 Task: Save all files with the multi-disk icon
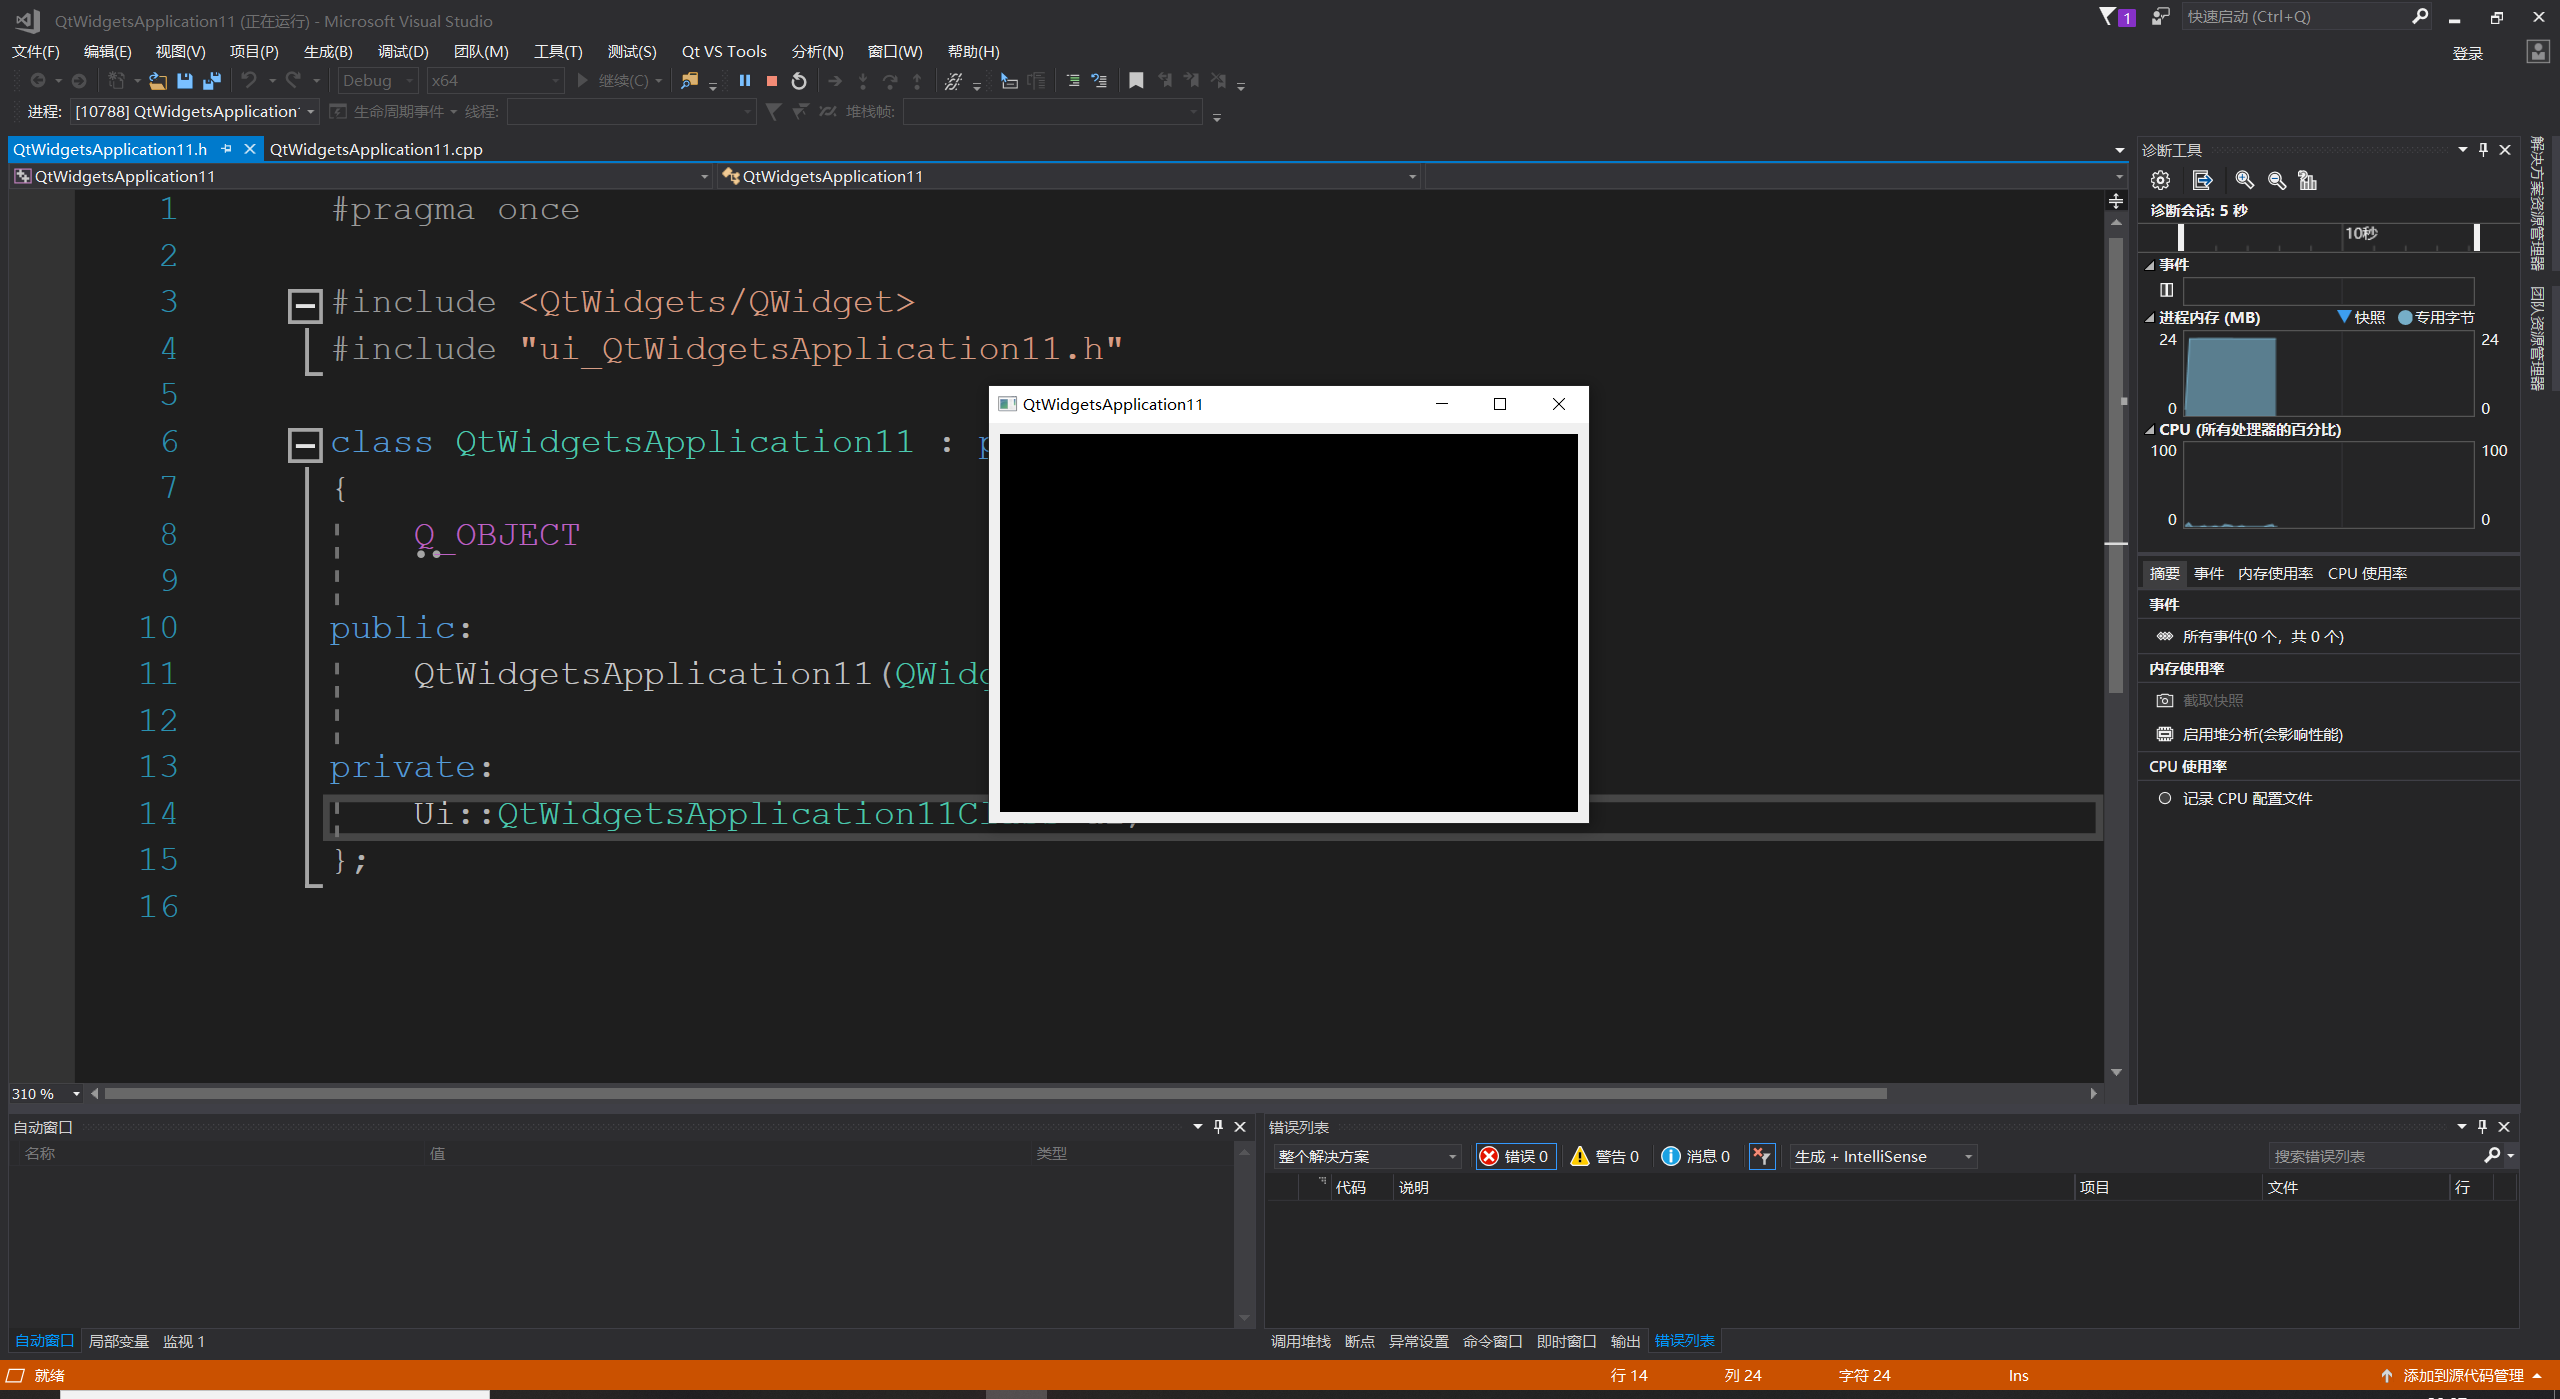pyautogui.click(x=211, y=81)
